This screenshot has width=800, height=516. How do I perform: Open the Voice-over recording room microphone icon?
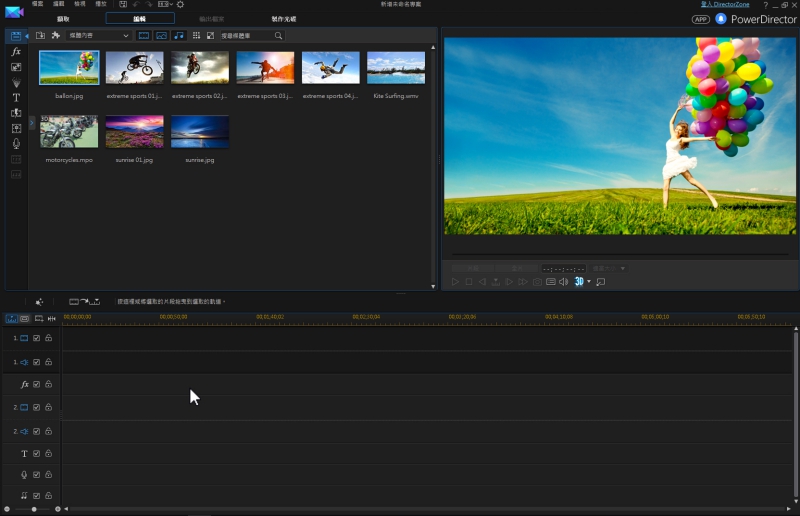pyautogui.click(x=16, y=144)
